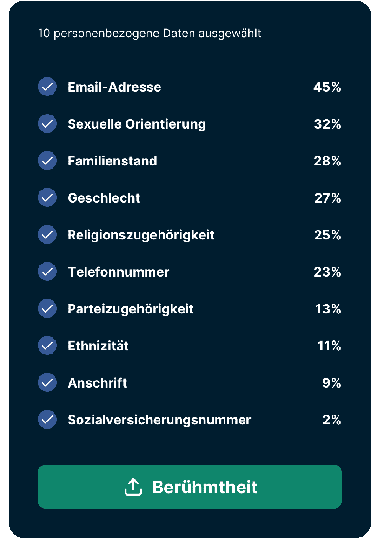Toggle the Sexuelle Orientierung checkmark

pos(47,124)
